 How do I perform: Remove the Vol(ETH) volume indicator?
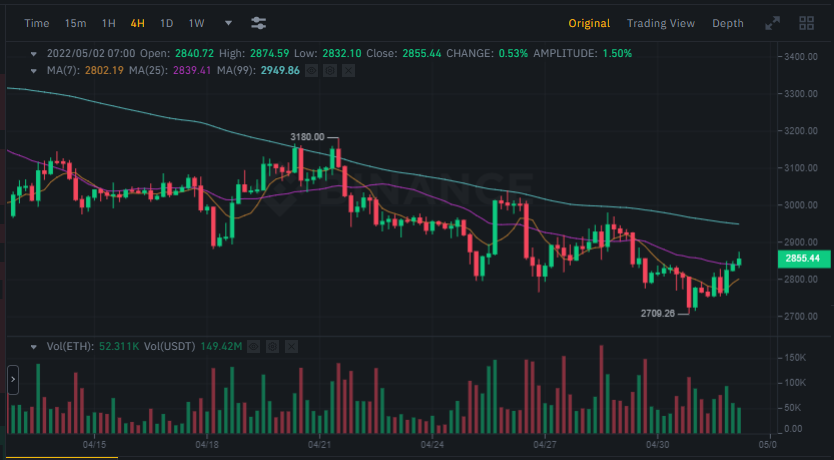(290, 346)
